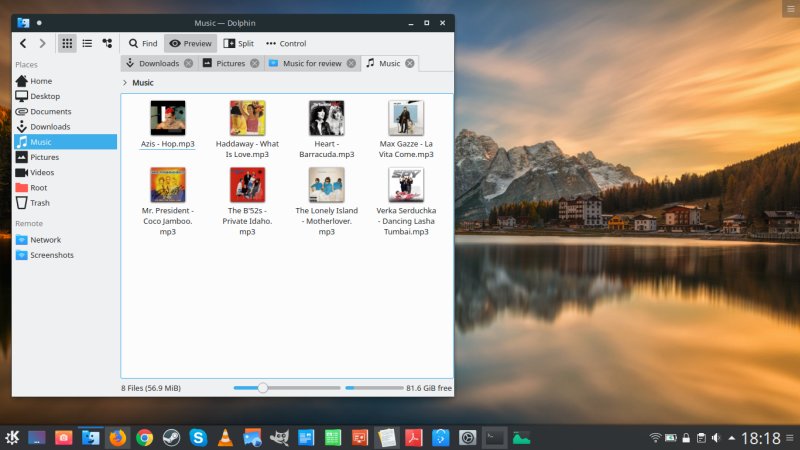
Task: Open the Control menu
Action: [286, 43]
